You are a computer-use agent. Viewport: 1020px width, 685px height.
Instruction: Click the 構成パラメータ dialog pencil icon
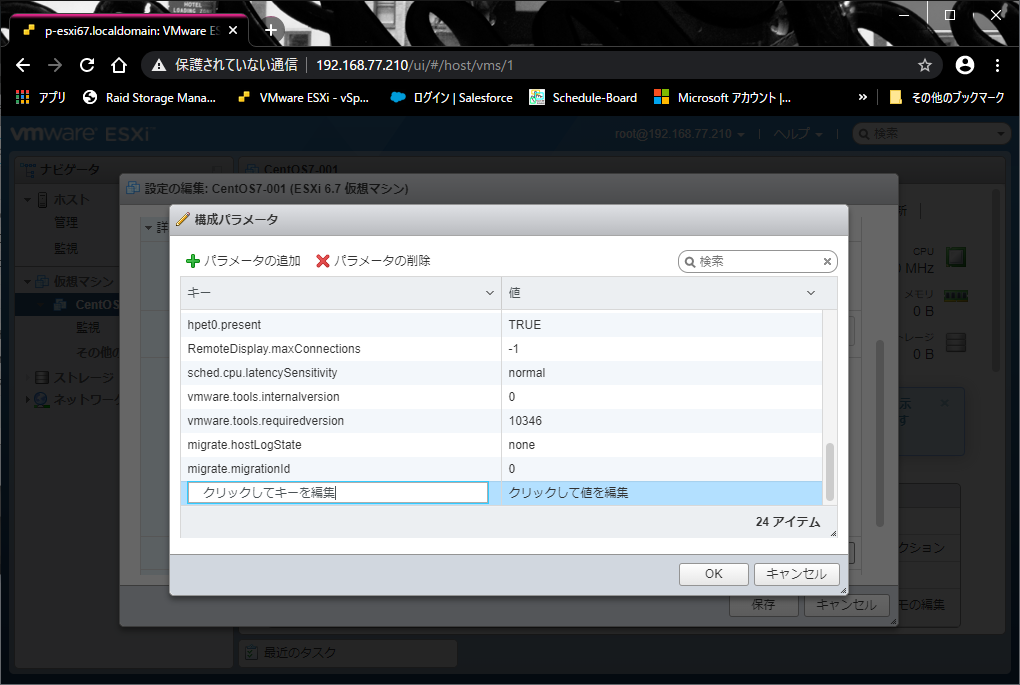pos(183,220)
